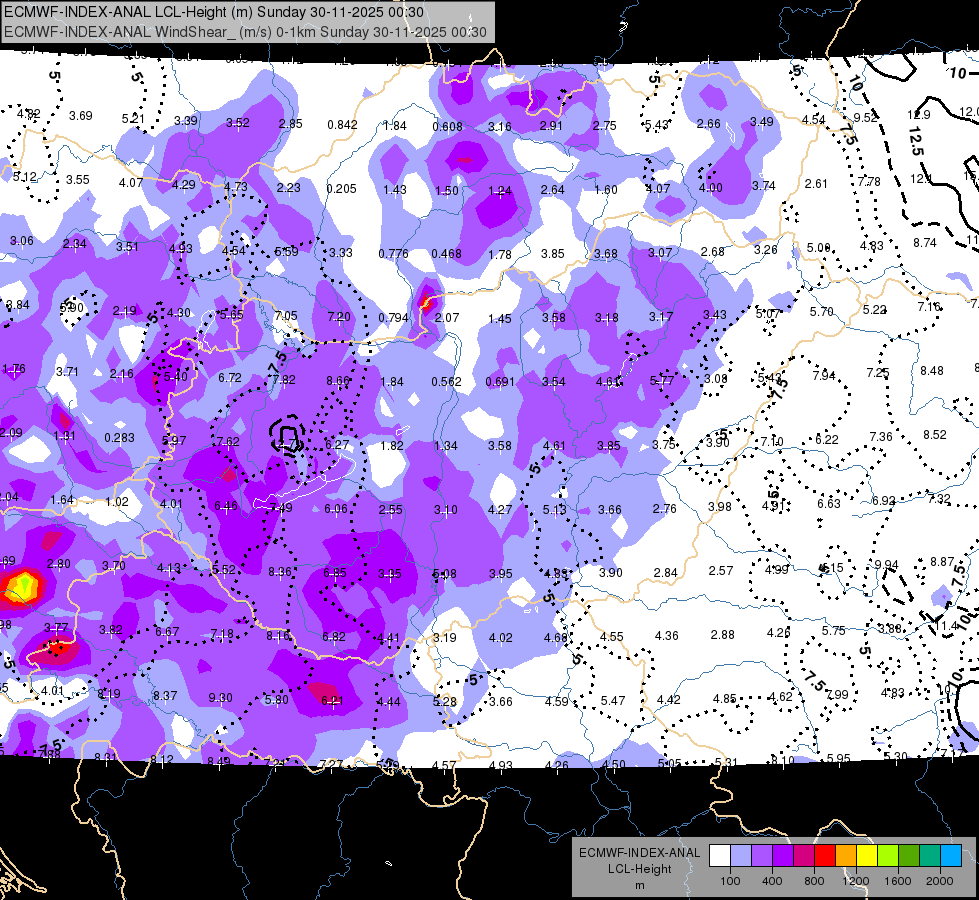The image size is (979, 900).
Task: Click the map value 6.22
Action: (x=827, y=440)
